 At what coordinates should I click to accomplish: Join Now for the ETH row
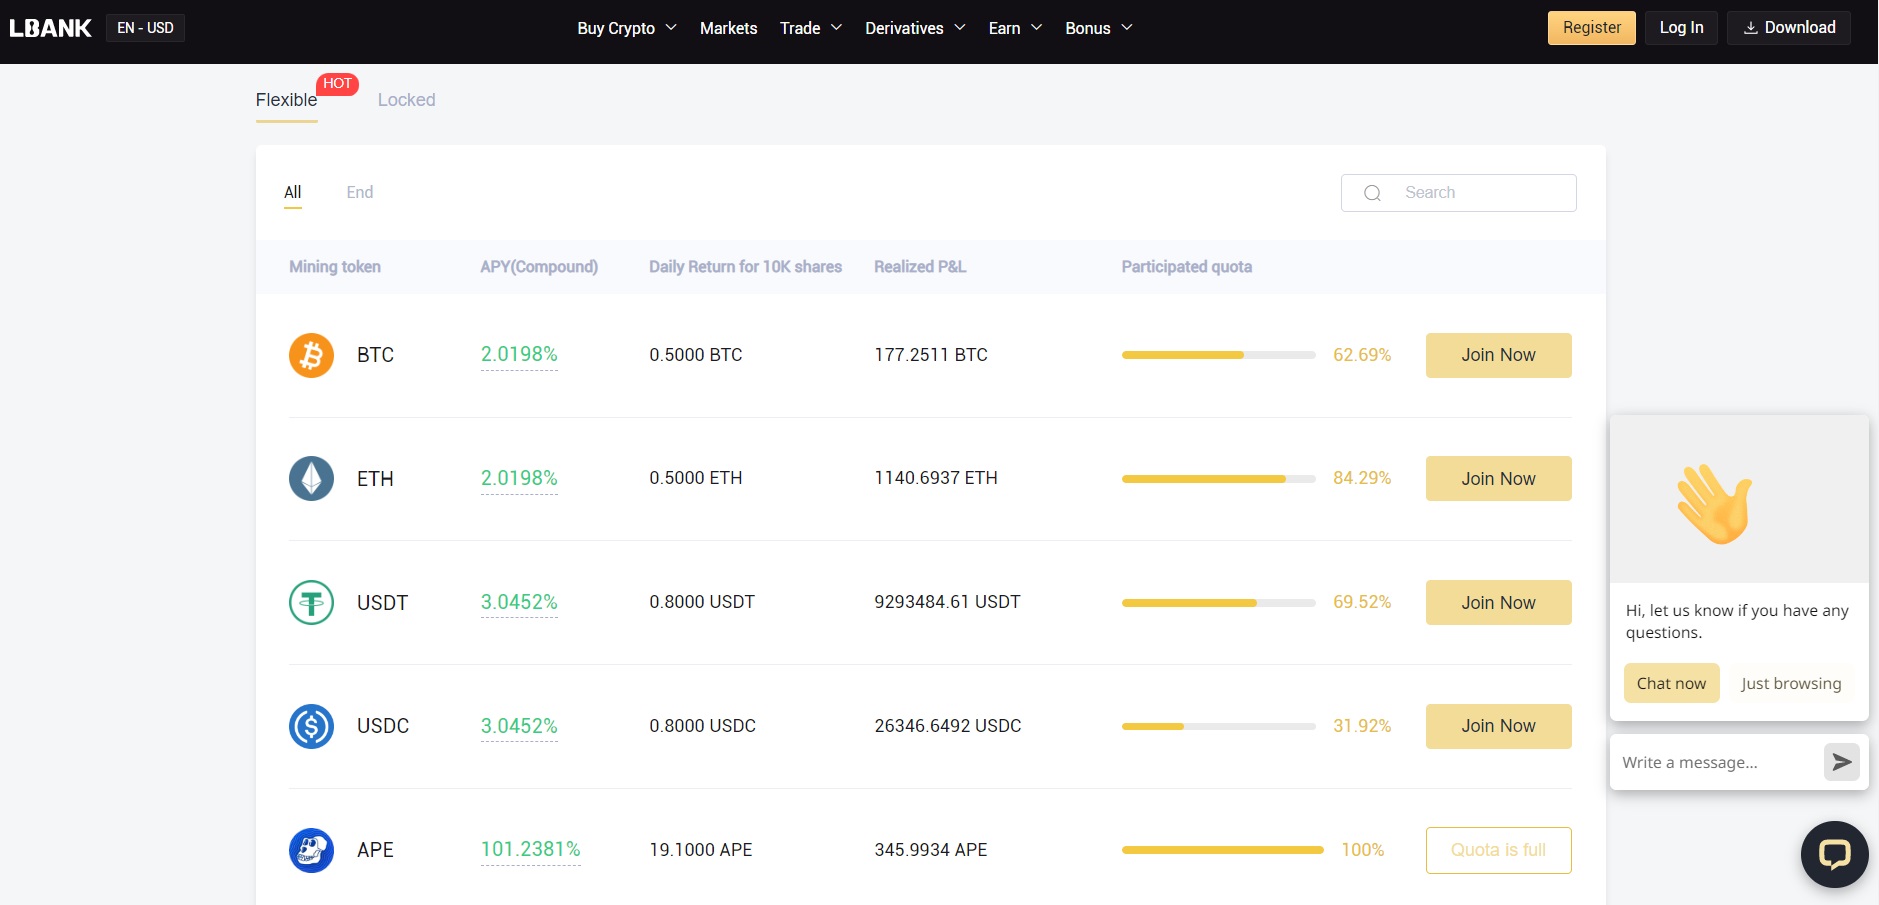(x=1498, y=479)
